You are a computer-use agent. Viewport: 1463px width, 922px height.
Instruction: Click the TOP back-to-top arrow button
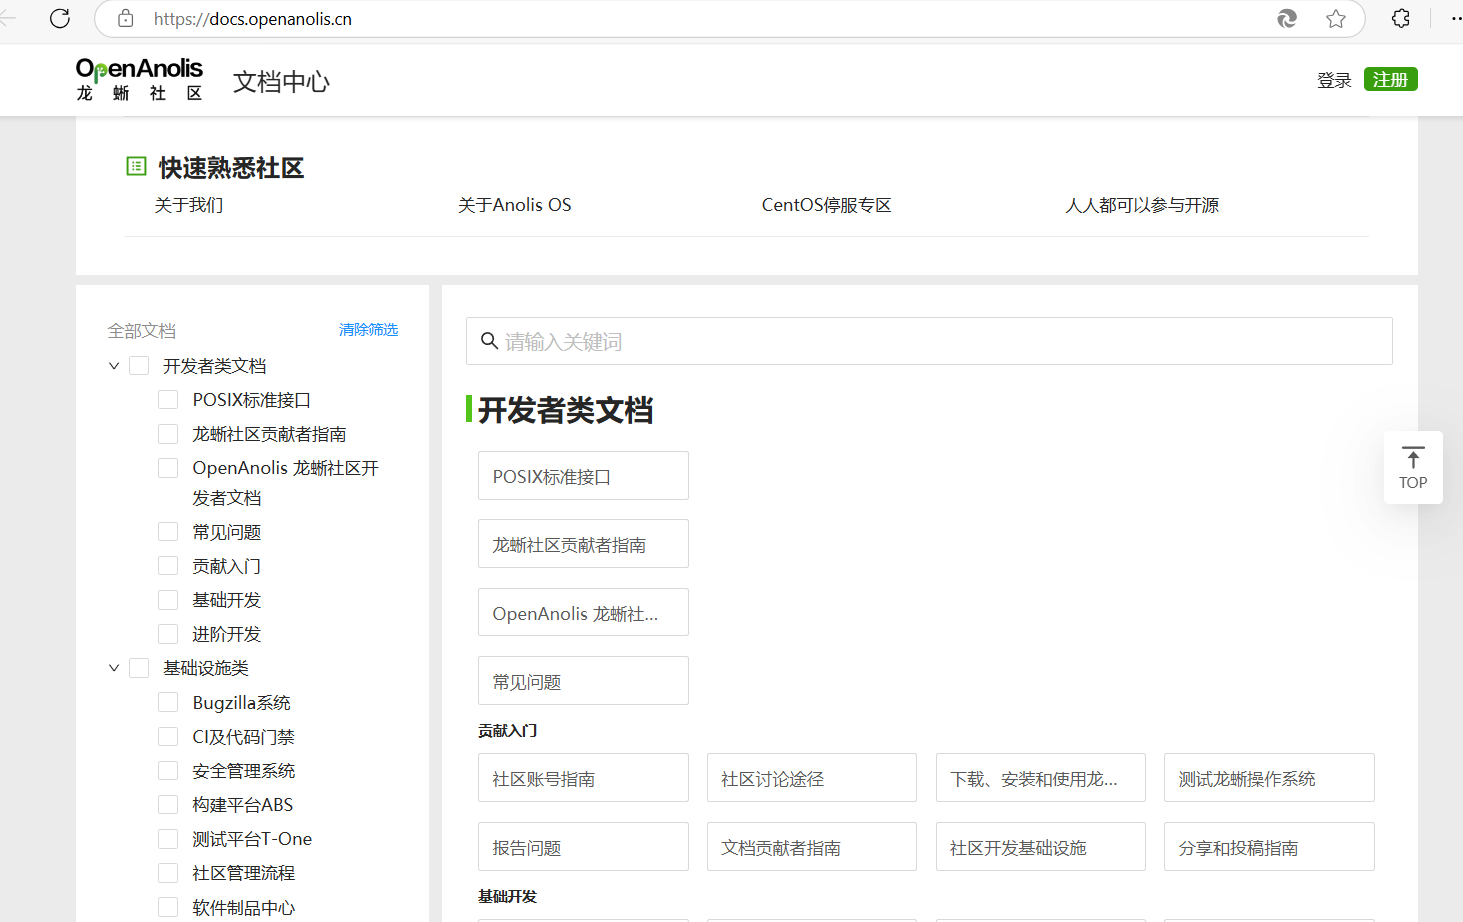(x=1413, y=467)
